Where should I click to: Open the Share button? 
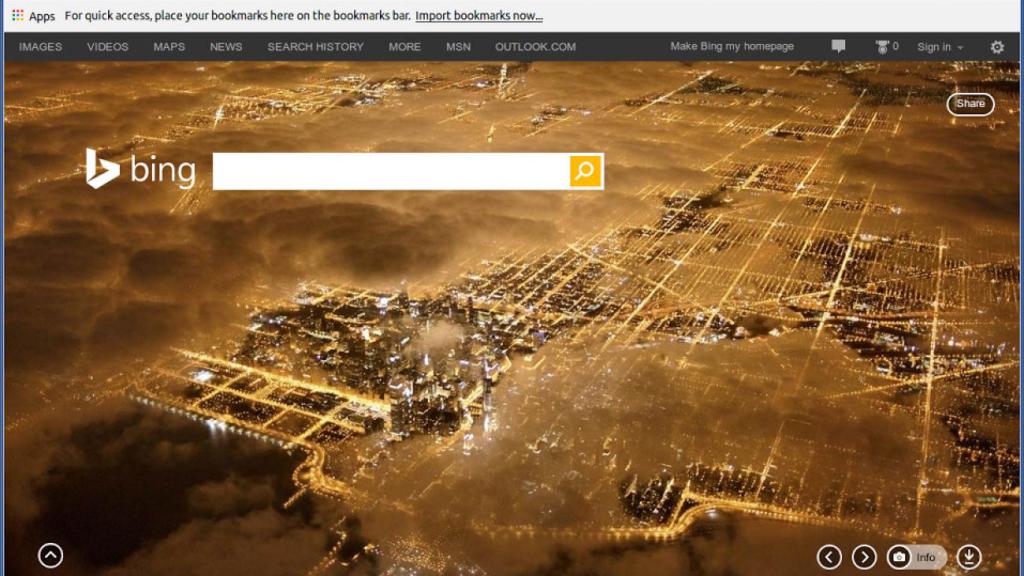point(969,103)
